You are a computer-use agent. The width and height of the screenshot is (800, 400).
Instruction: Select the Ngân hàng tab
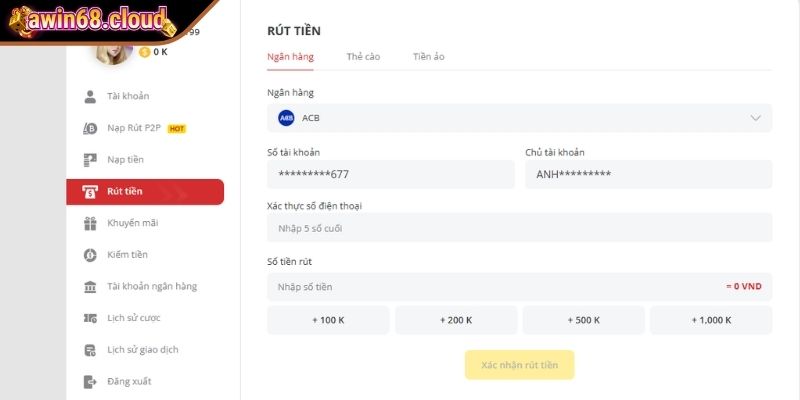(x=290, y=57)
